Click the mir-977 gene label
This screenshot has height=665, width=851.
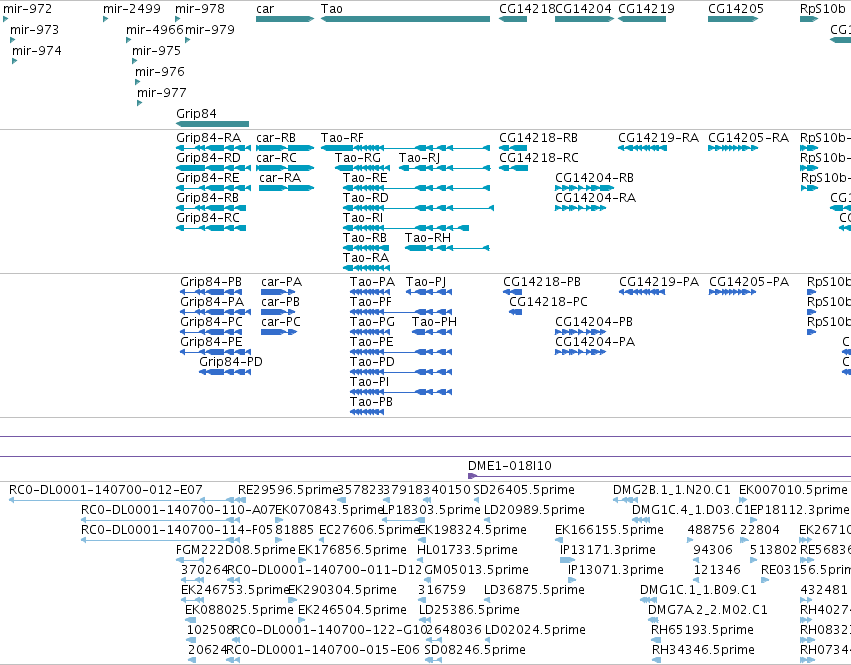point(162,93)
